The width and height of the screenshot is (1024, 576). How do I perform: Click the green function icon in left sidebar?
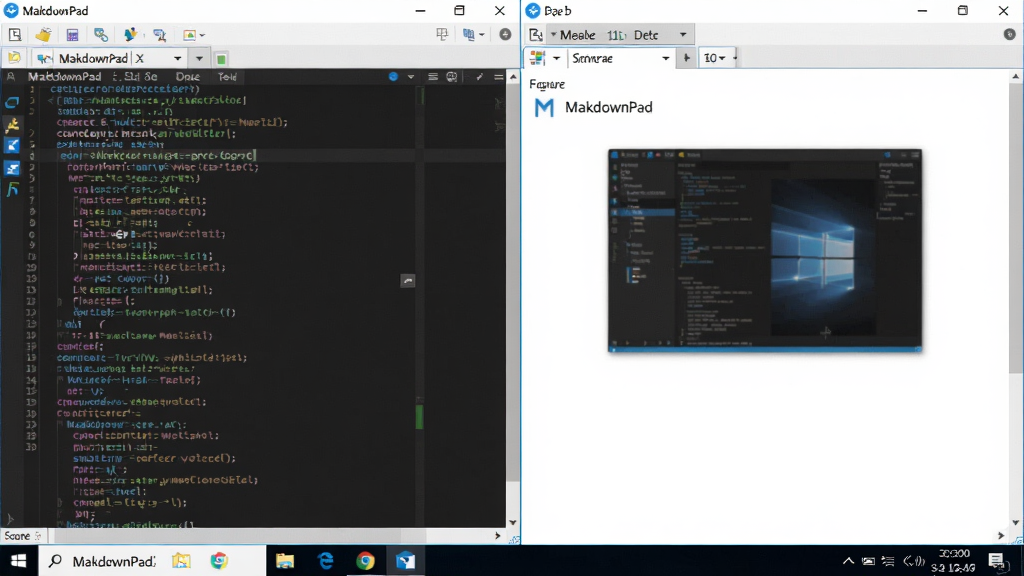12,190
